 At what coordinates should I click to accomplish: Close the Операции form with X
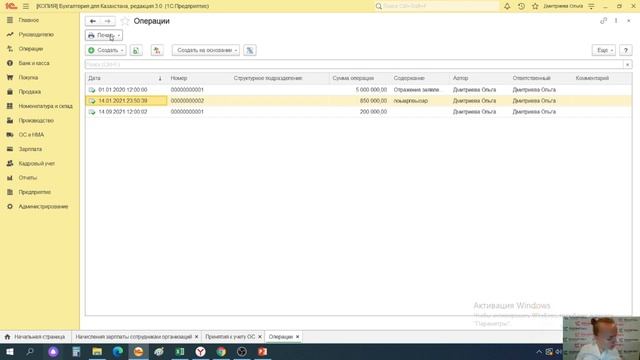[629, 21]
